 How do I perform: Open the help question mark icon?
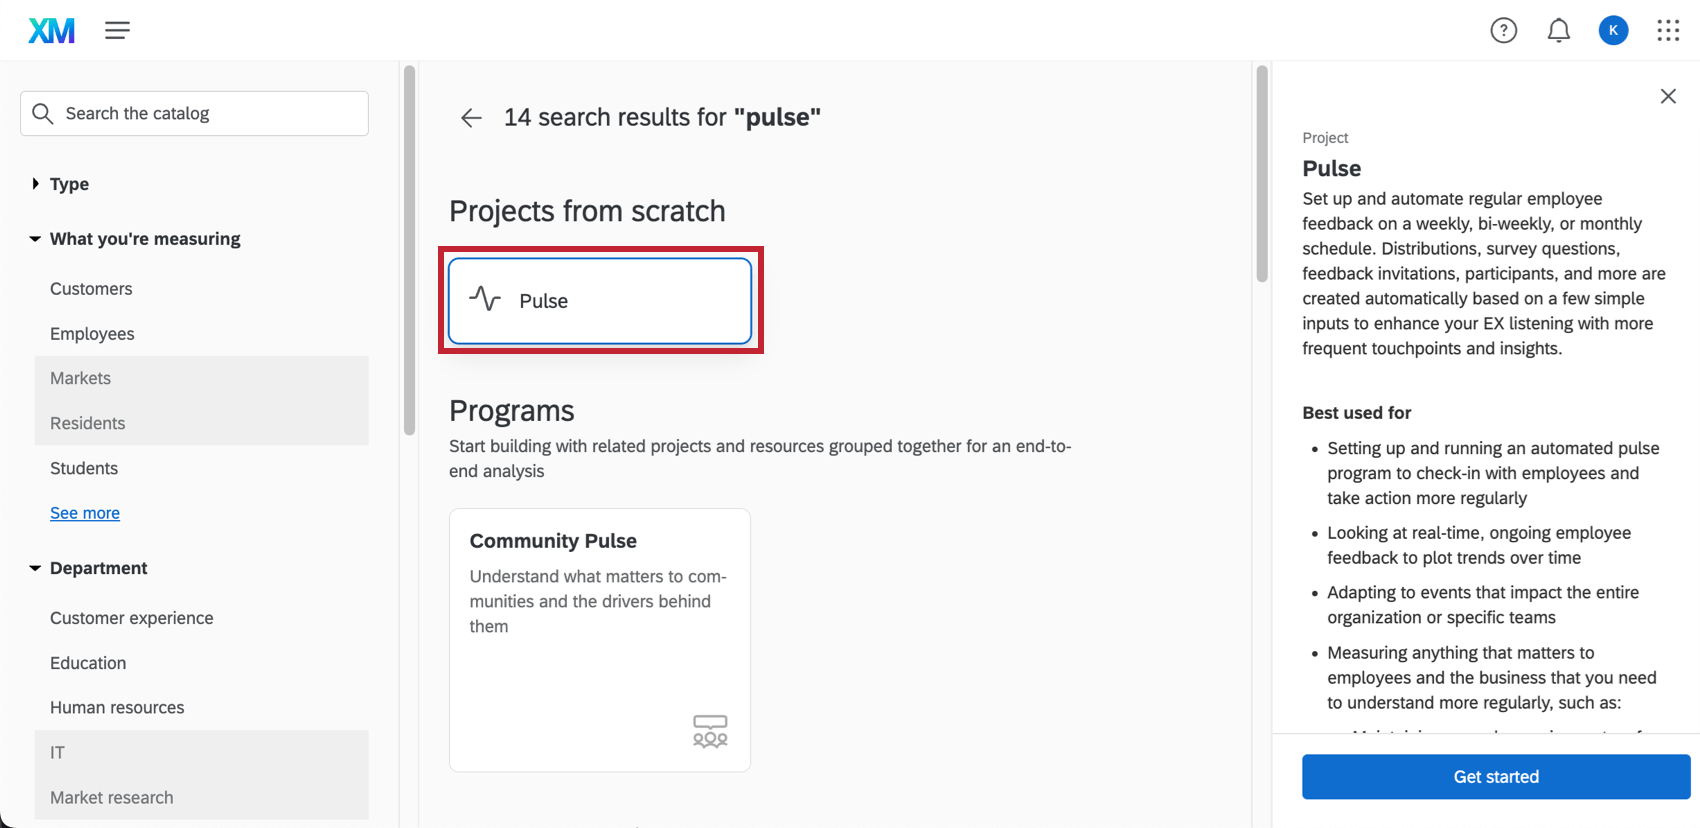pyautogui.click(x=1503, y=31)
